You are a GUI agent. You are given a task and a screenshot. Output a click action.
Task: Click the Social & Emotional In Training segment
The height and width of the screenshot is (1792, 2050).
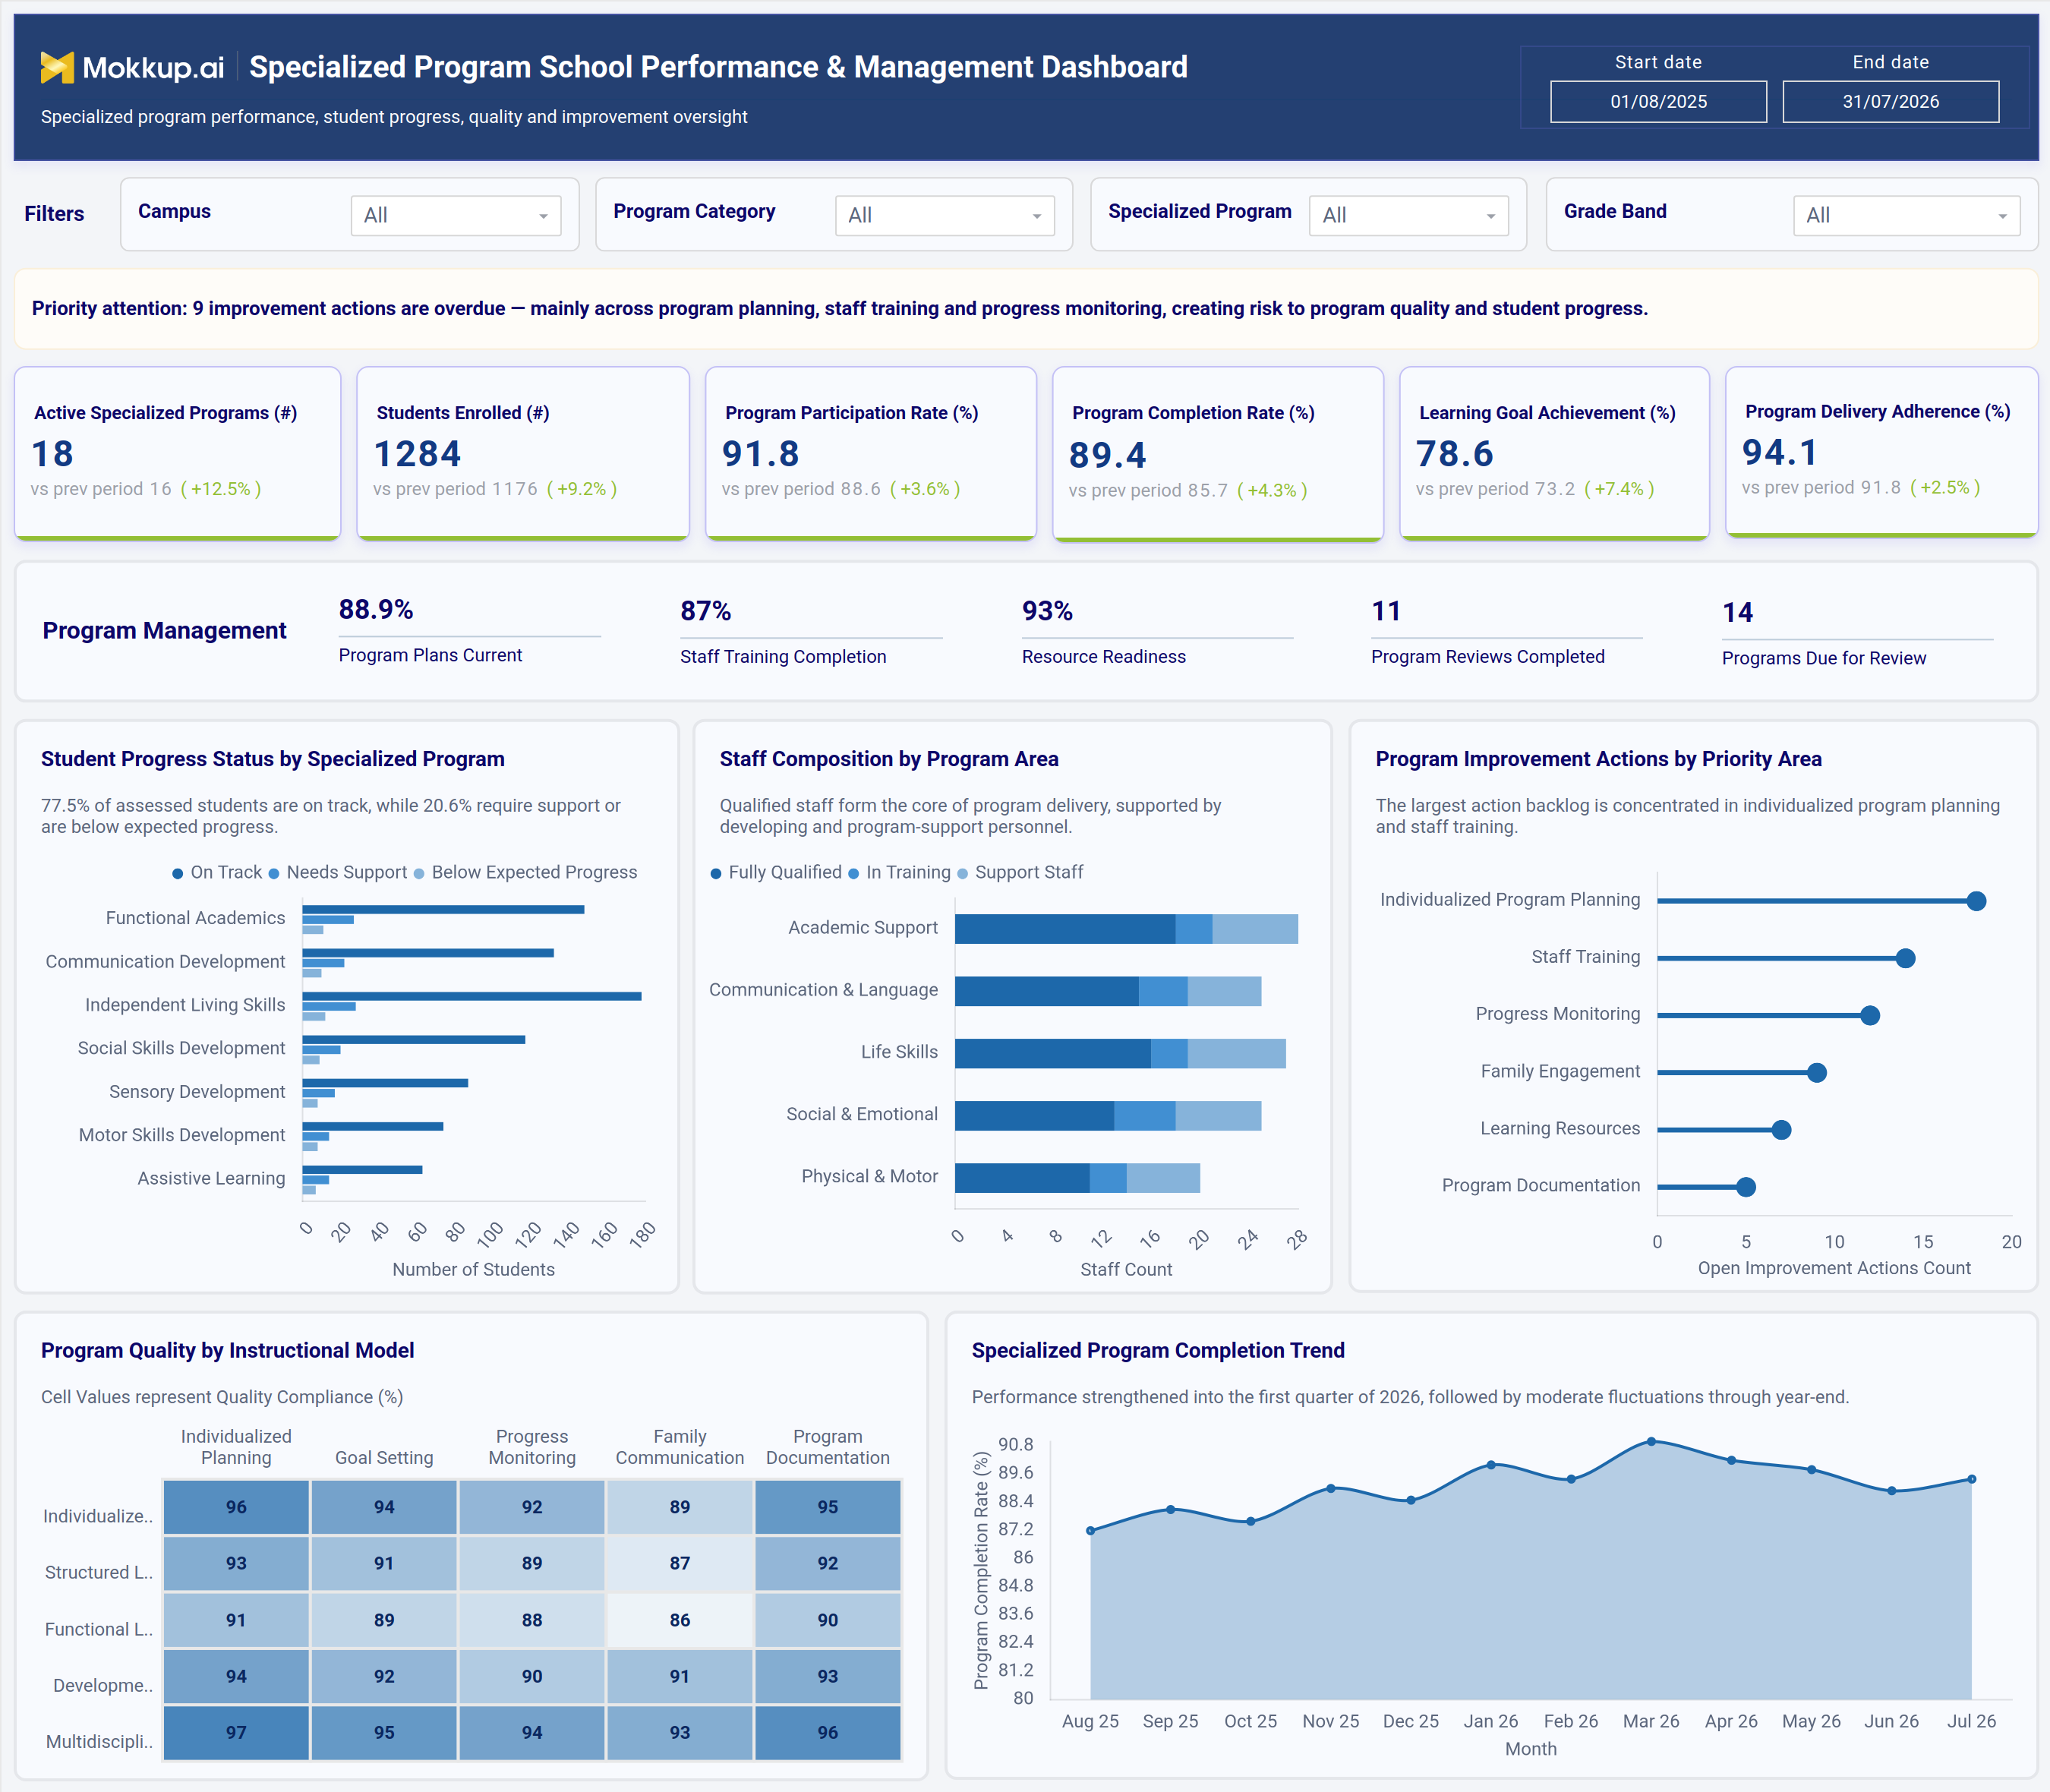[1145, 1116]
